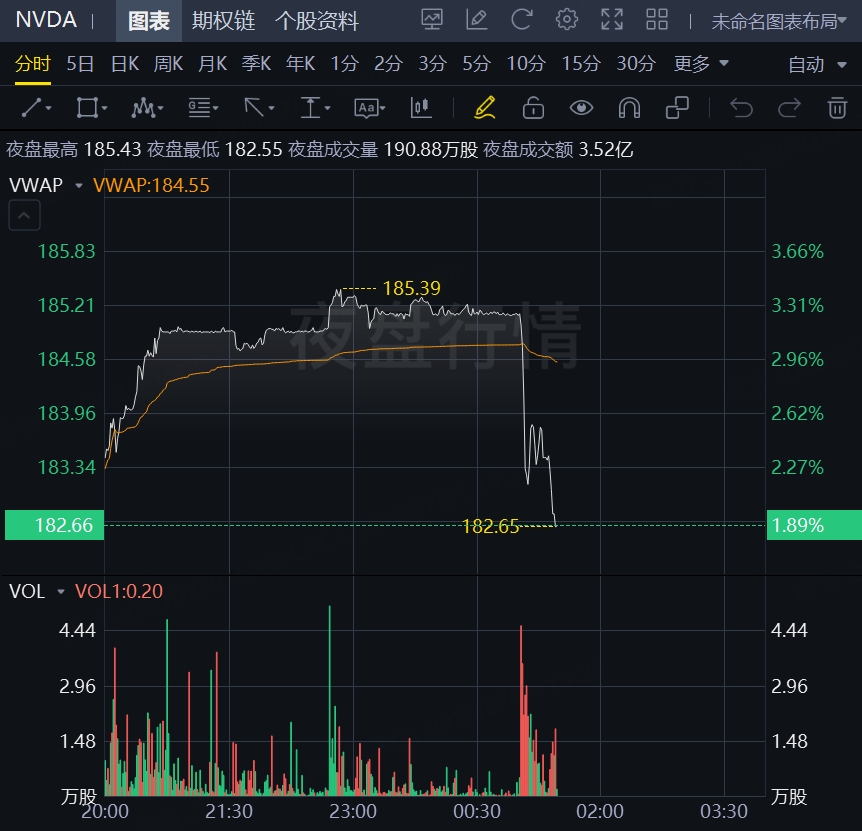The image size is (862, 831).
Task: Select the 30分 timeframe
Action: [636, 64]
